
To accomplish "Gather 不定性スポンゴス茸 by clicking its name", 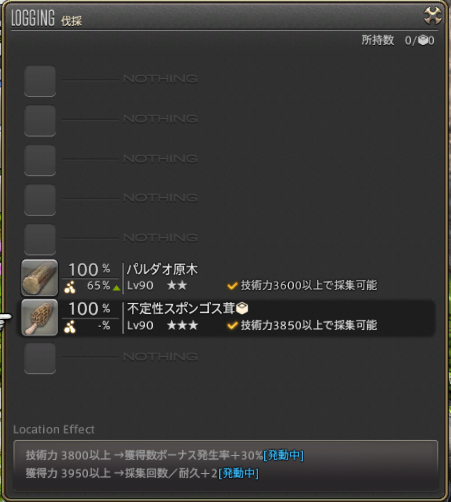I will 181,309.
